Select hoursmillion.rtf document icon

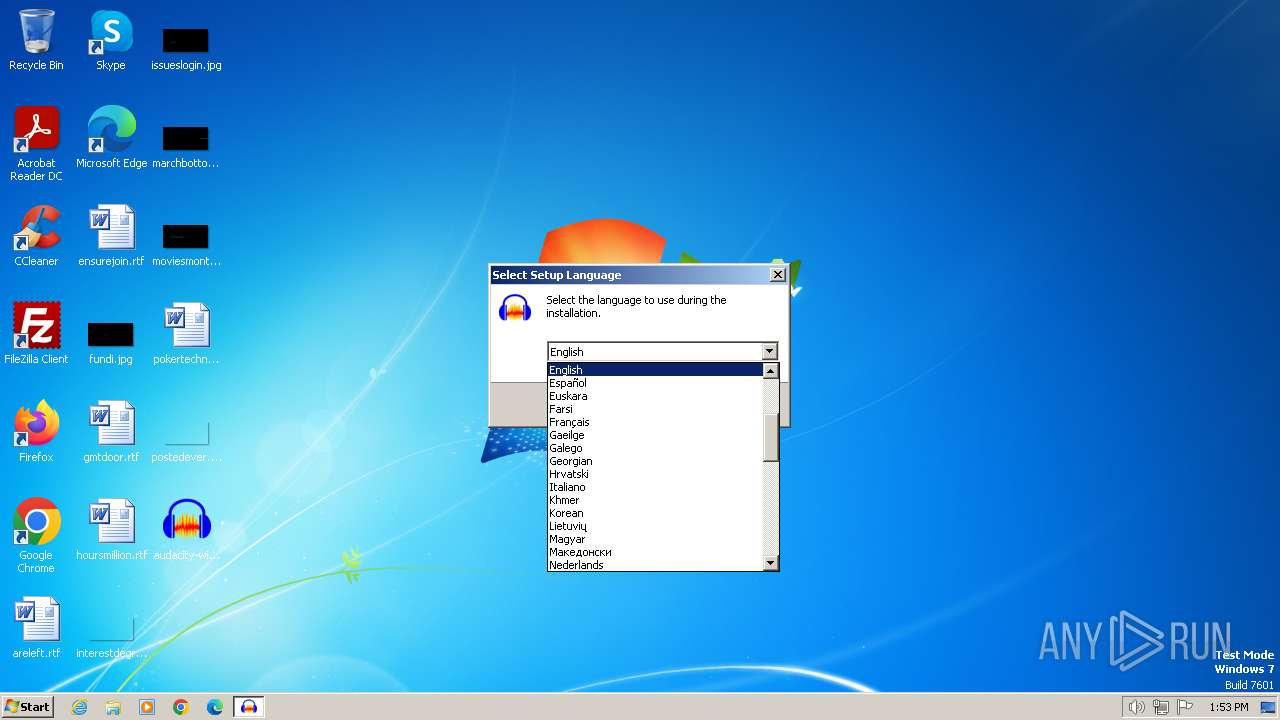click(111, 530)
